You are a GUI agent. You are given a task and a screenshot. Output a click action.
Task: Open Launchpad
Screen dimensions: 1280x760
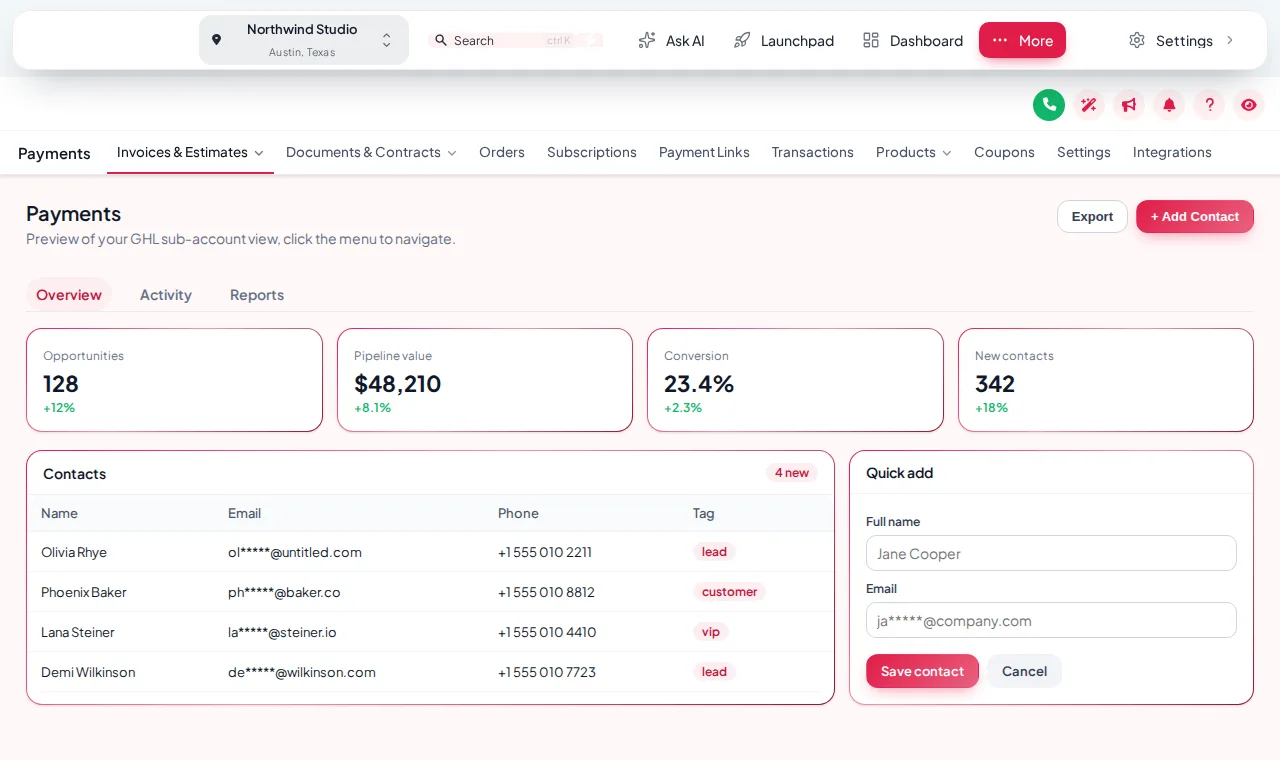coord(784,40)
